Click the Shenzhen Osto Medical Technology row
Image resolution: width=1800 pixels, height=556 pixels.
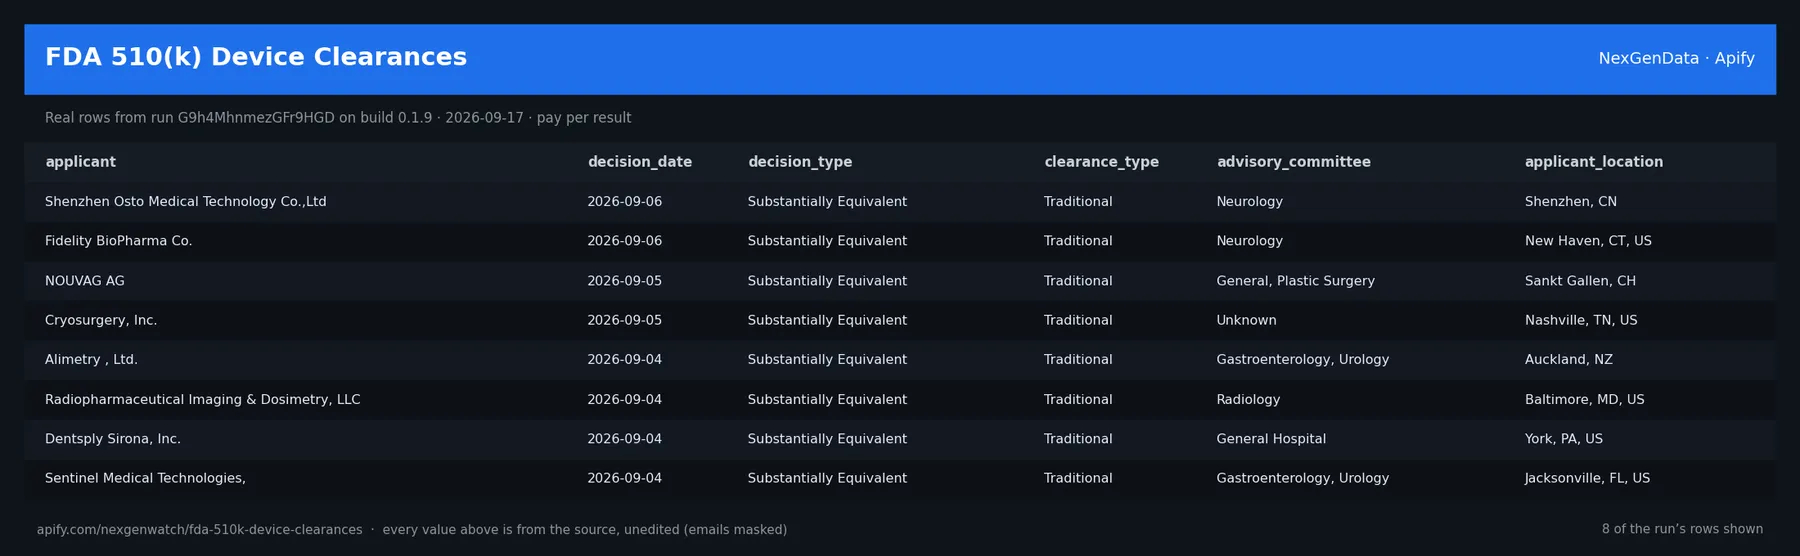coord(900,202)
